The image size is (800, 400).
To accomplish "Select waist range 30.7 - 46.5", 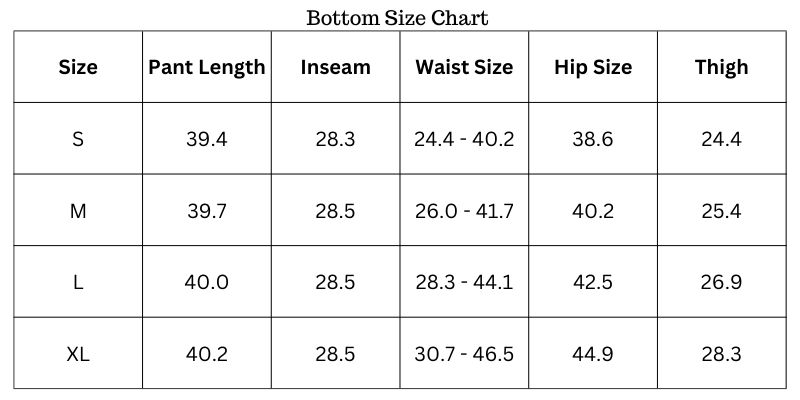I will (464, 354).
